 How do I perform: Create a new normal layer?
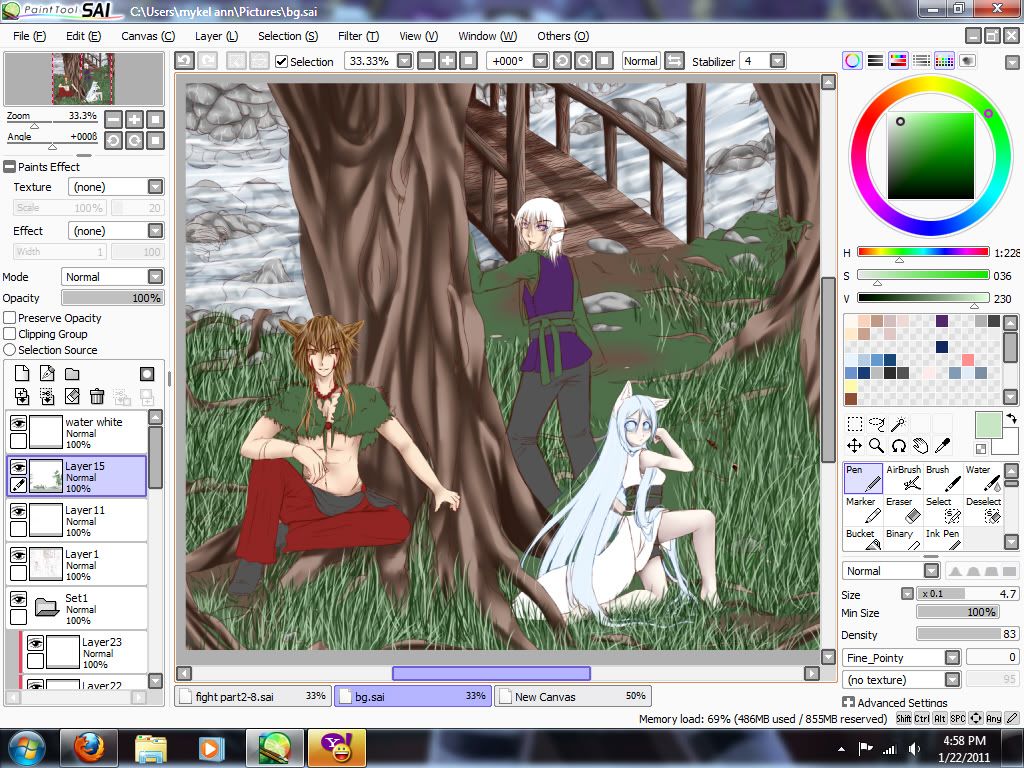[x=22, y=374]
